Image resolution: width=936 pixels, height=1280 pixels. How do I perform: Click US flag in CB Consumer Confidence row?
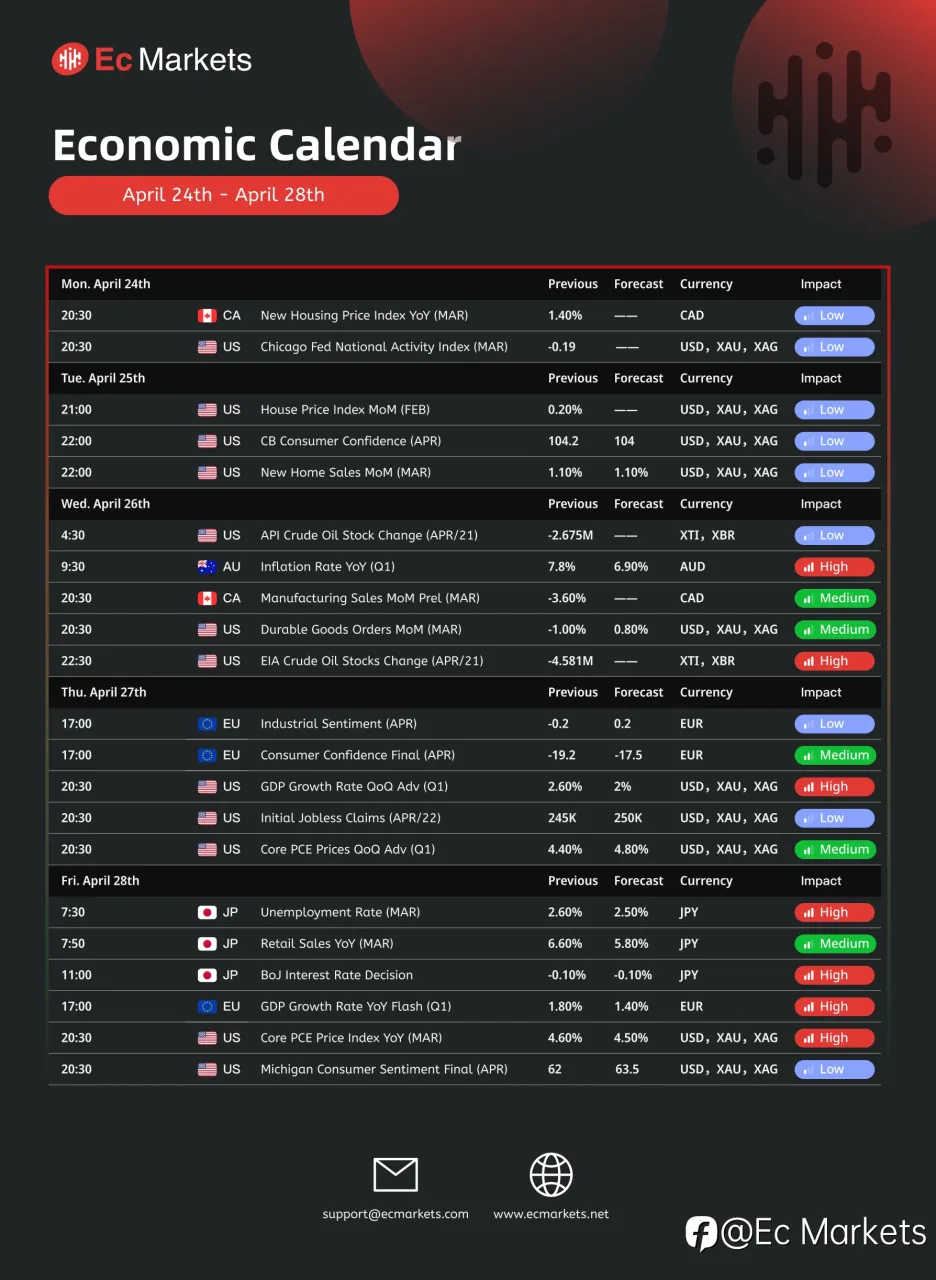point(207,441)
